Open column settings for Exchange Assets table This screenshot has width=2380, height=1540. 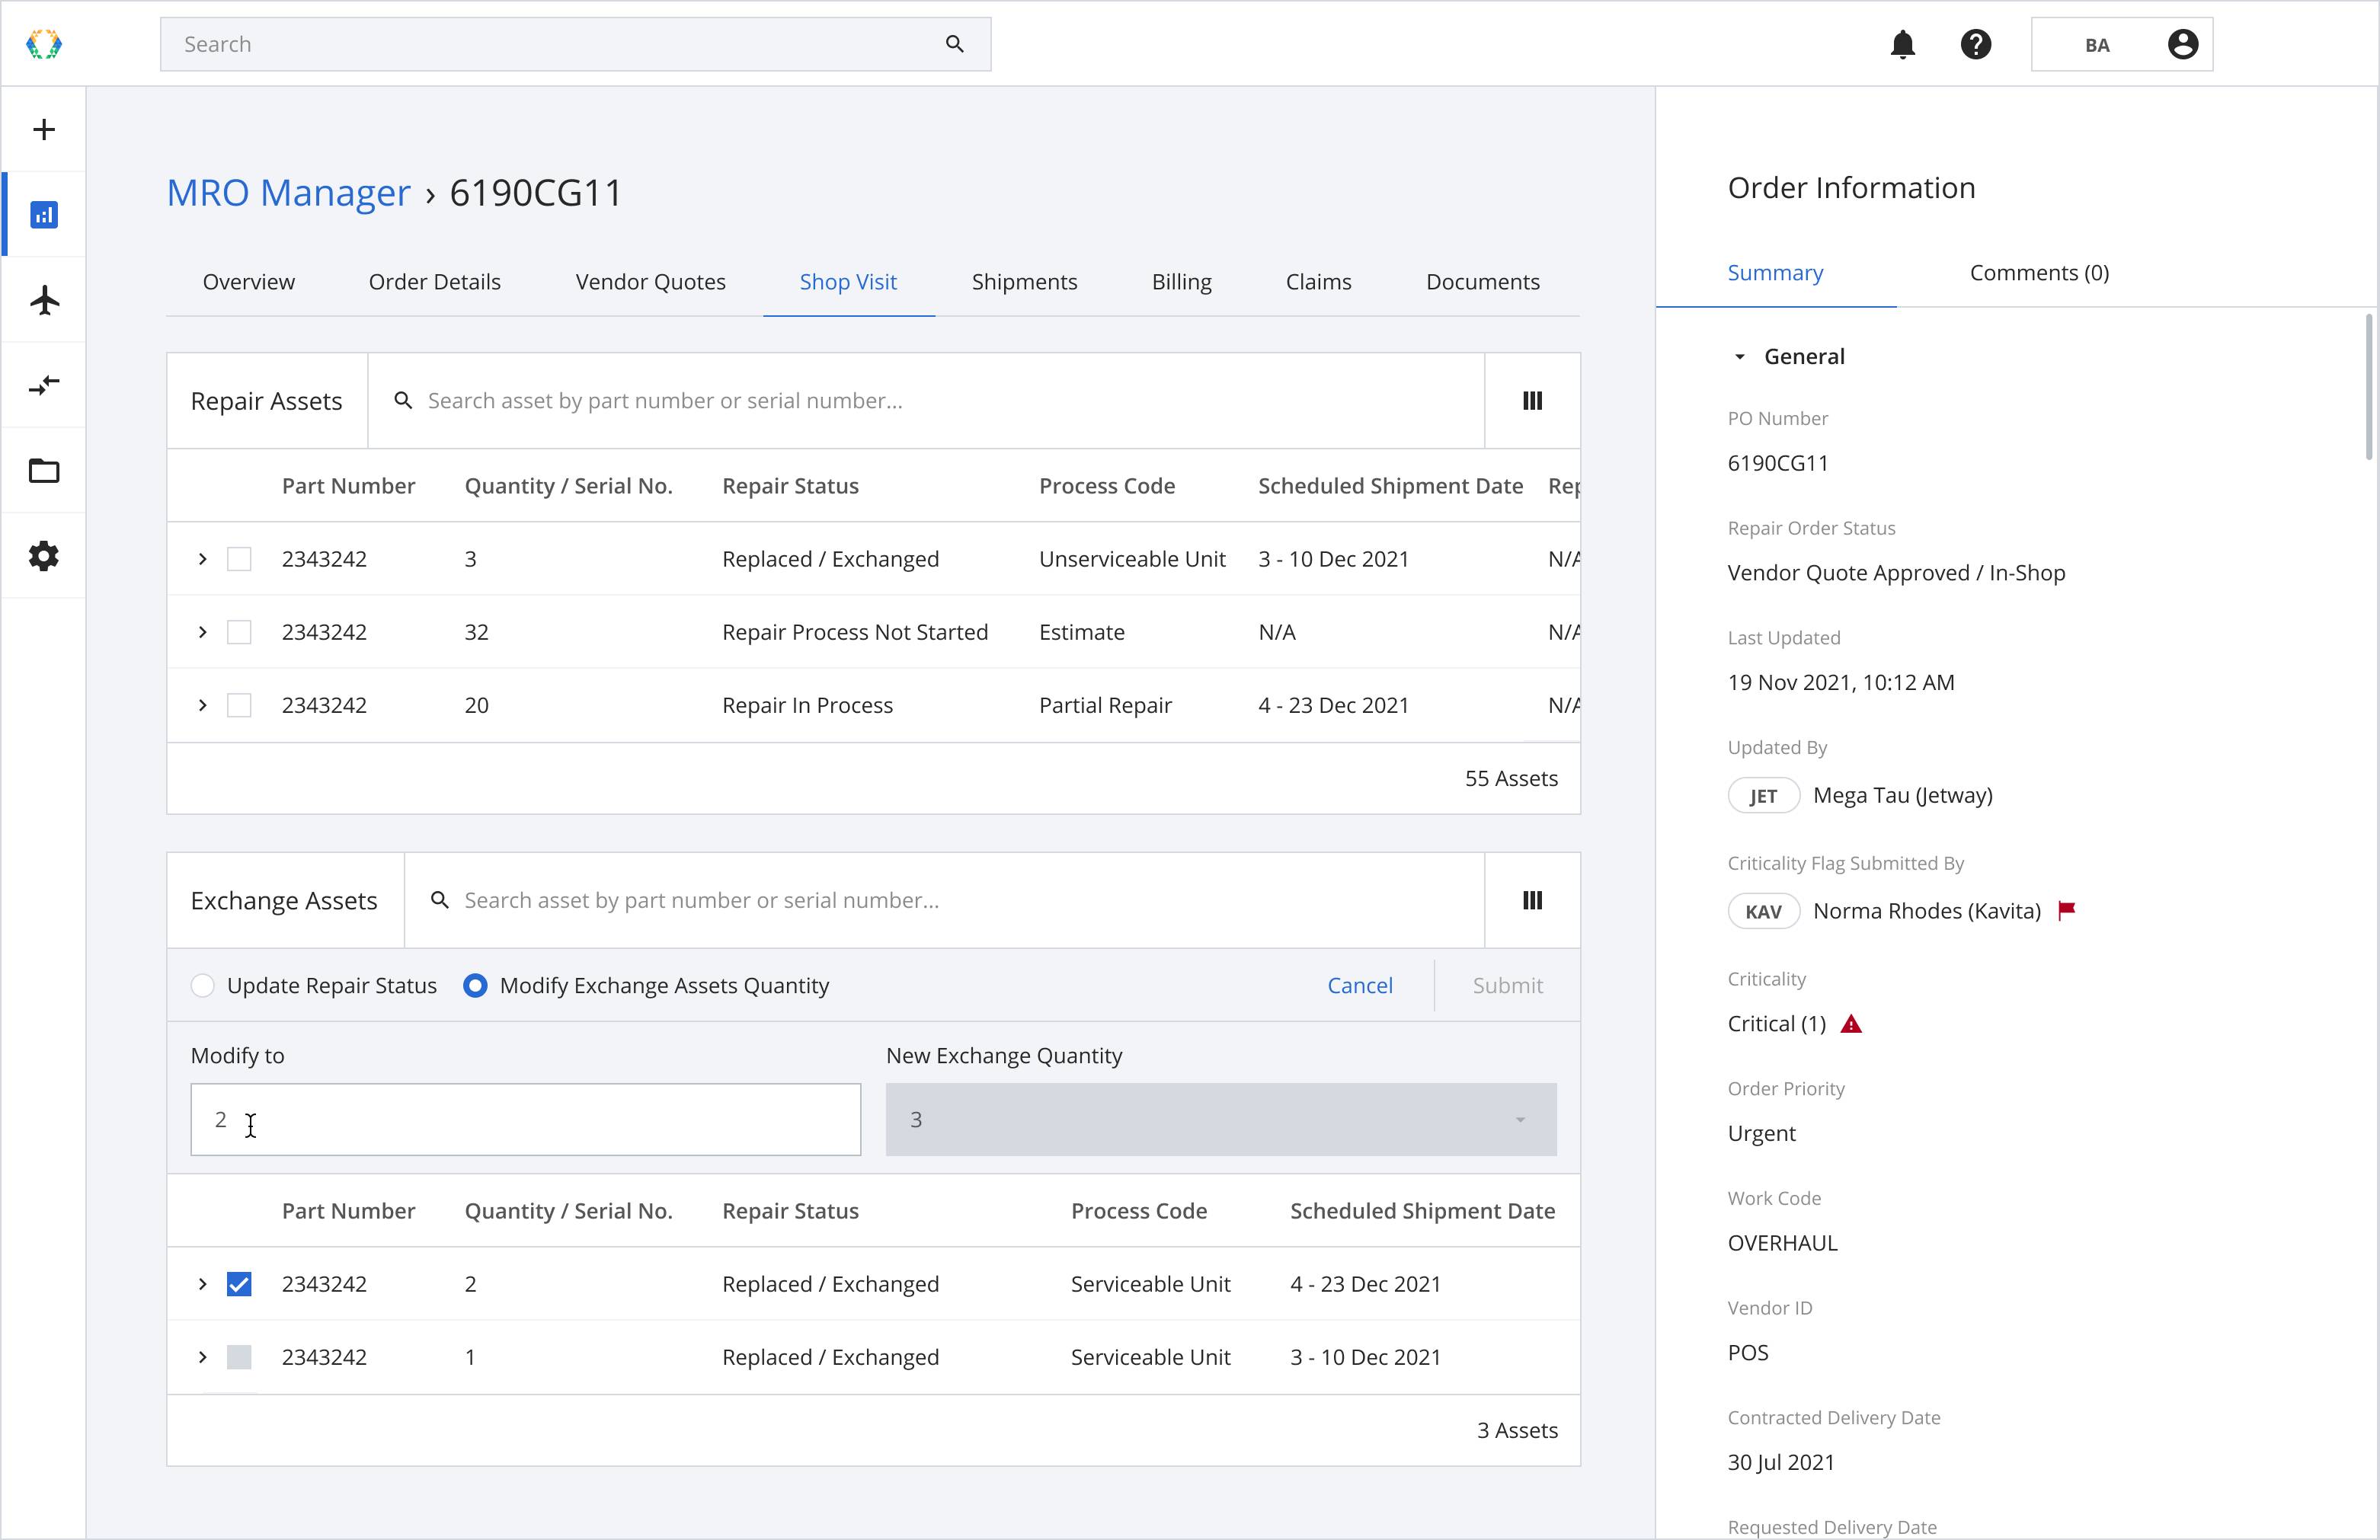(1532, 900)
